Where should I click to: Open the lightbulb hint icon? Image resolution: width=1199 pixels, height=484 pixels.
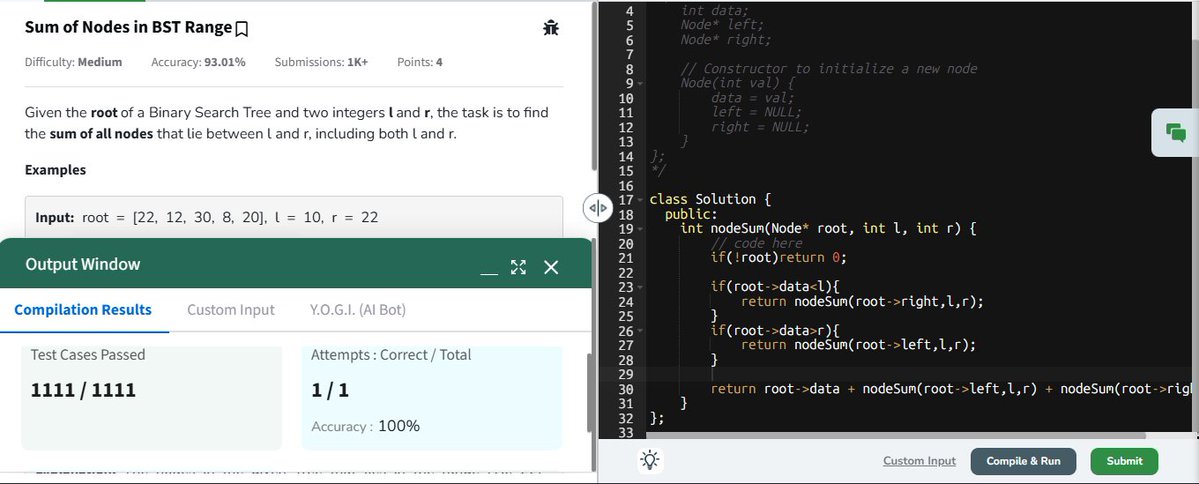pos(650,460)
